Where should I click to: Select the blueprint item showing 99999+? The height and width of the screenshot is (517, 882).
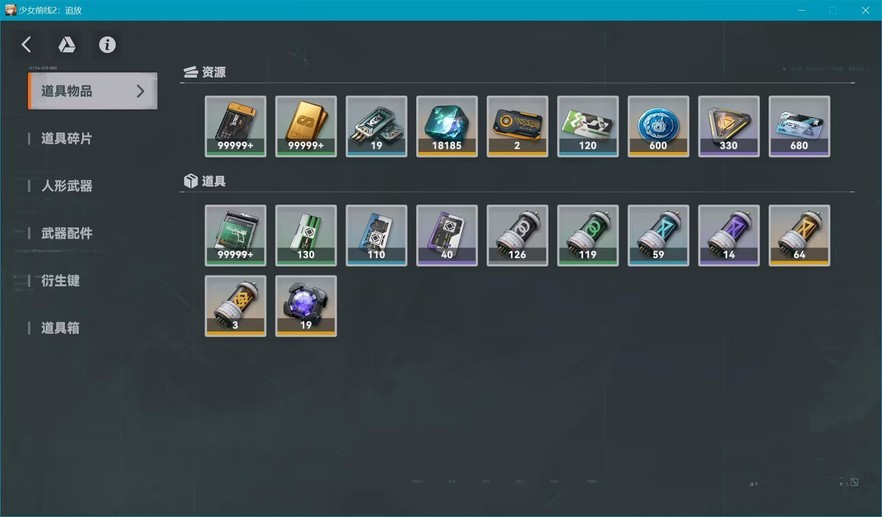point(236,235)
